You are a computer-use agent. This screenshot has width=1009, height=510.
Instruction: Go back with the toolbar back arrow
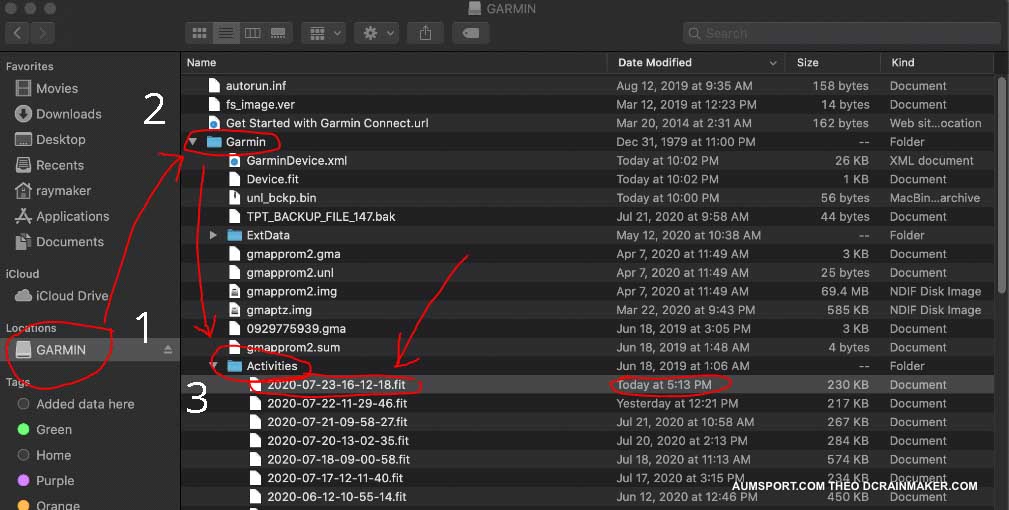click(17, 33)
